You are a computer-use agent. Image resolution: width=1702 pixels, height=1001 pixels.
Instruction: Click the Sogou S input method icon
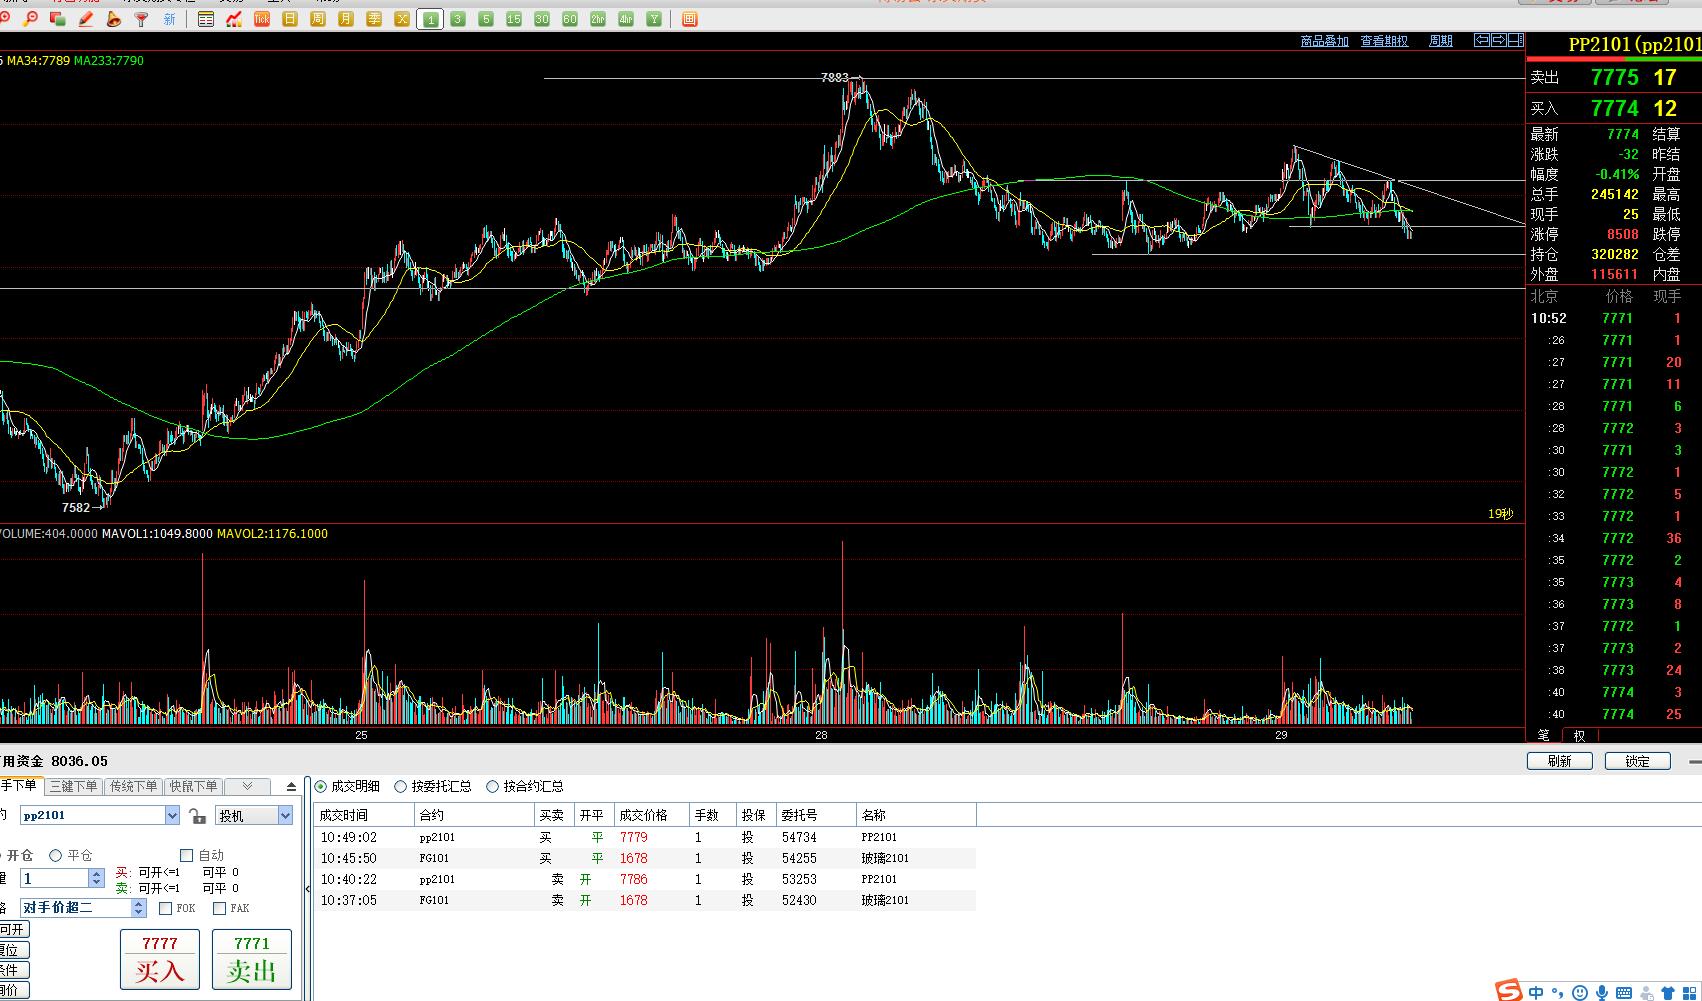click(x=1509, y=991)
